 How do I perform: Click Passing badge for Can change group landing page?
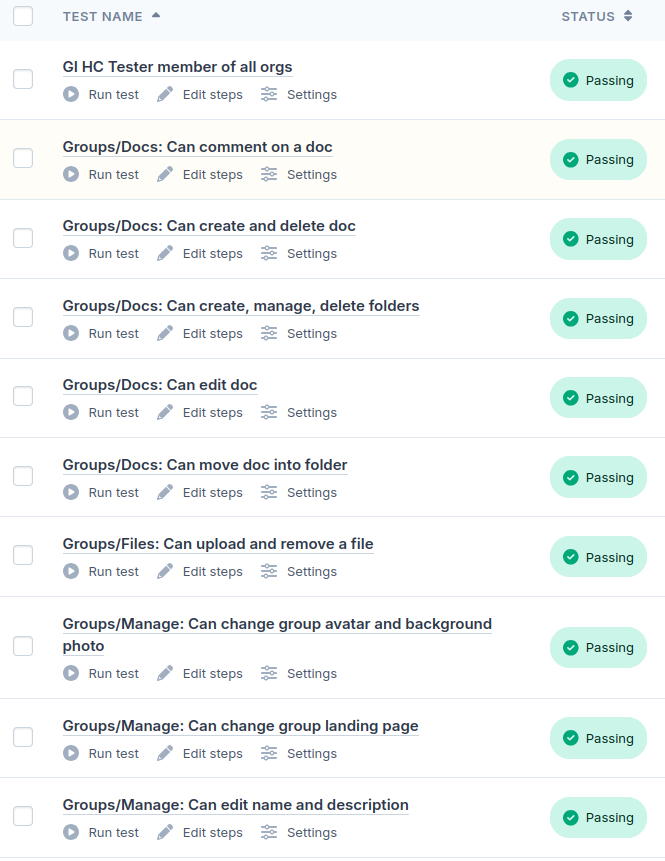(598, 738)
